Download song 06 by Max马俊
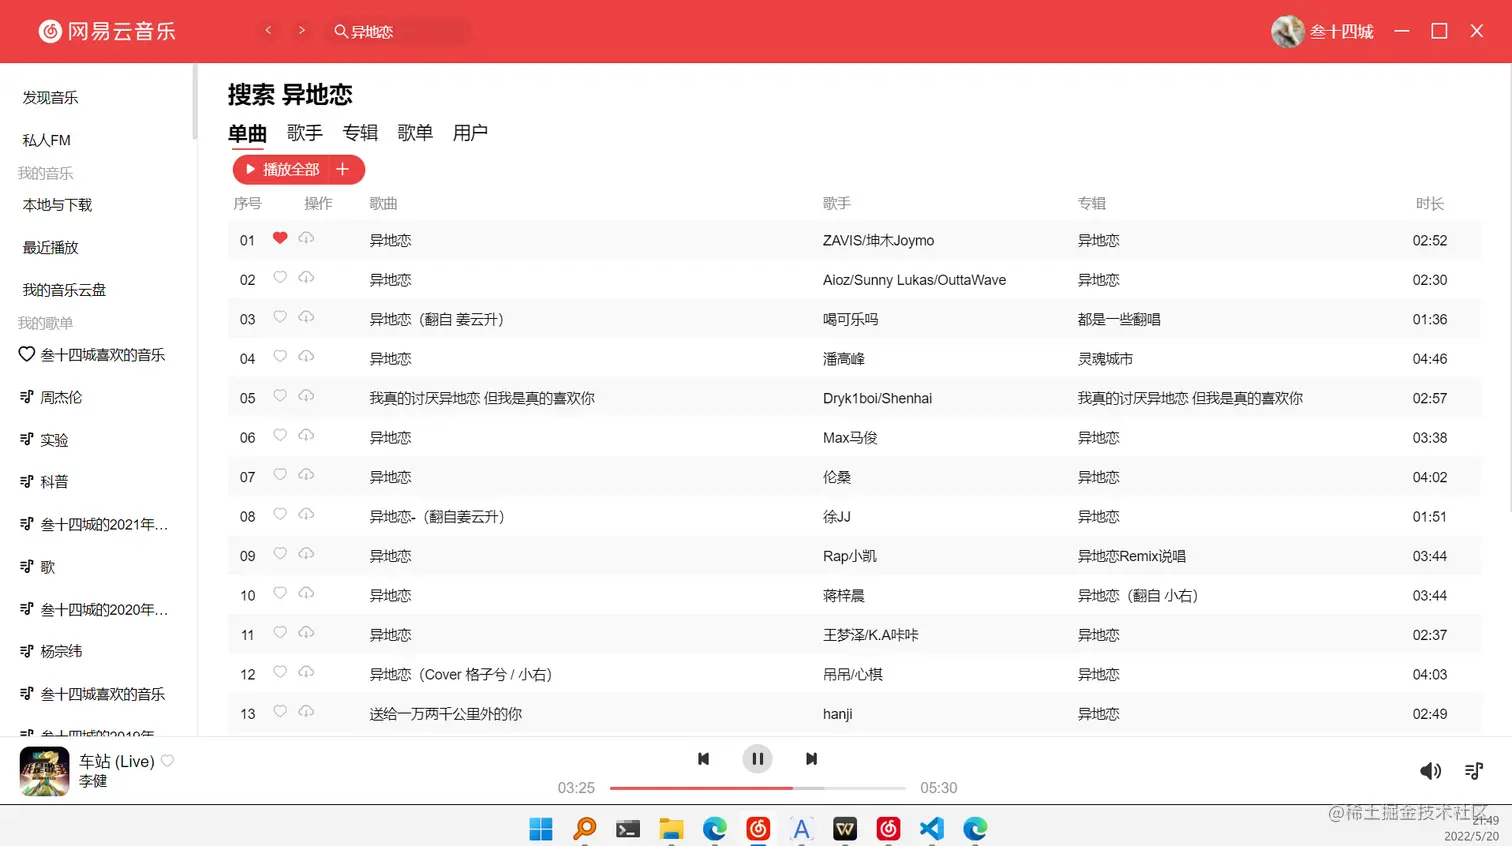This screenshot has height=846, width=1512. click(x=306, y=435)
